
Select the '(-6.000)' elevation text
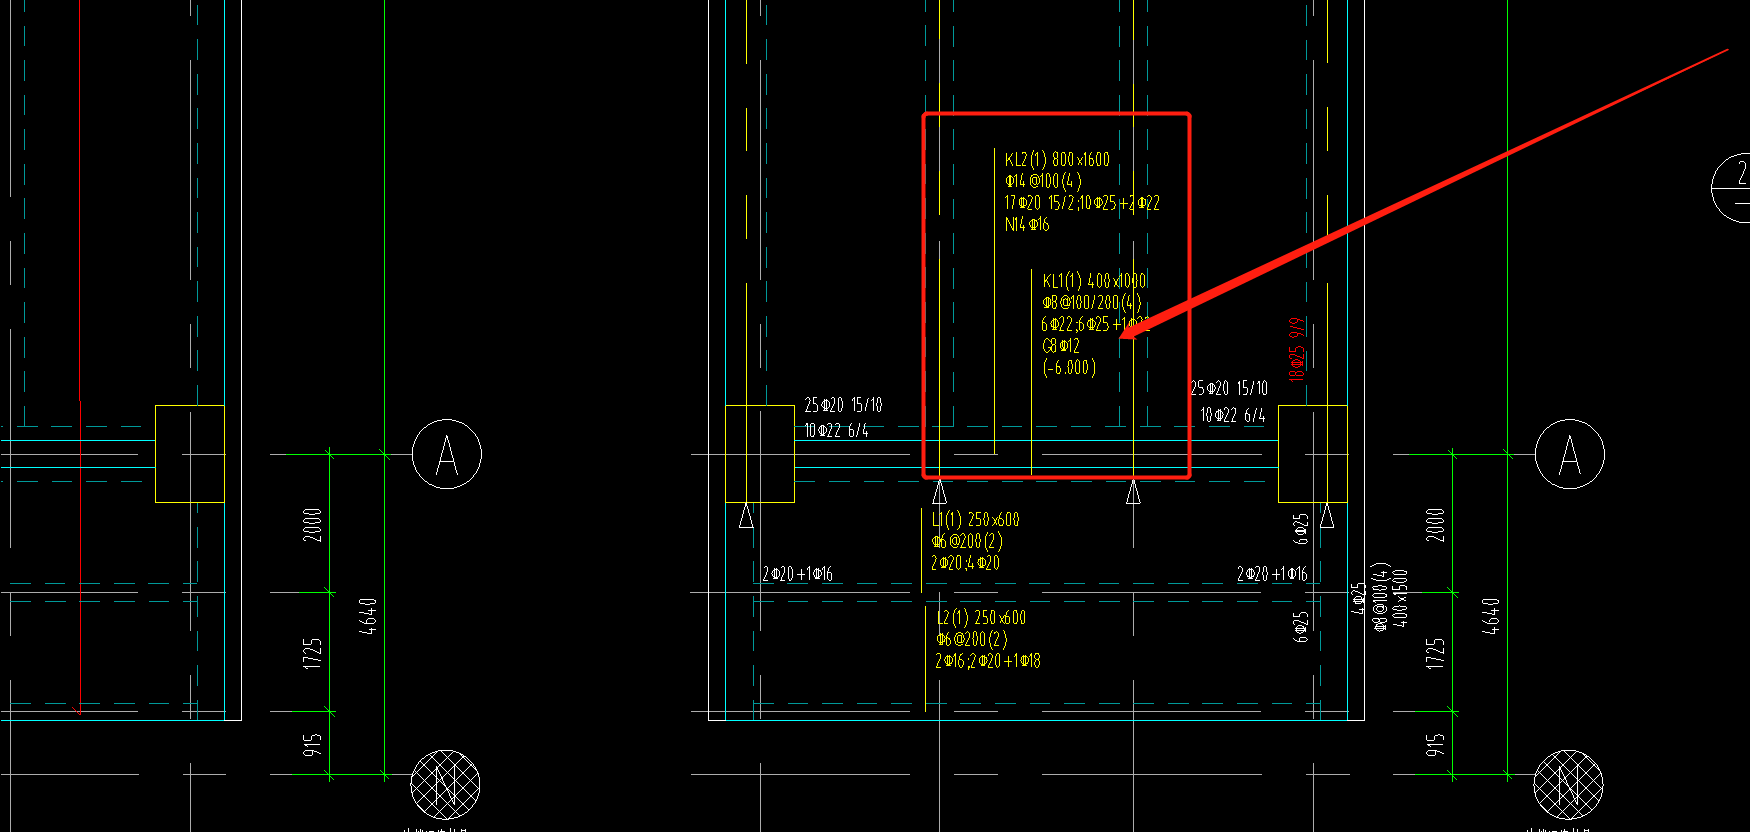(1069, 368)
